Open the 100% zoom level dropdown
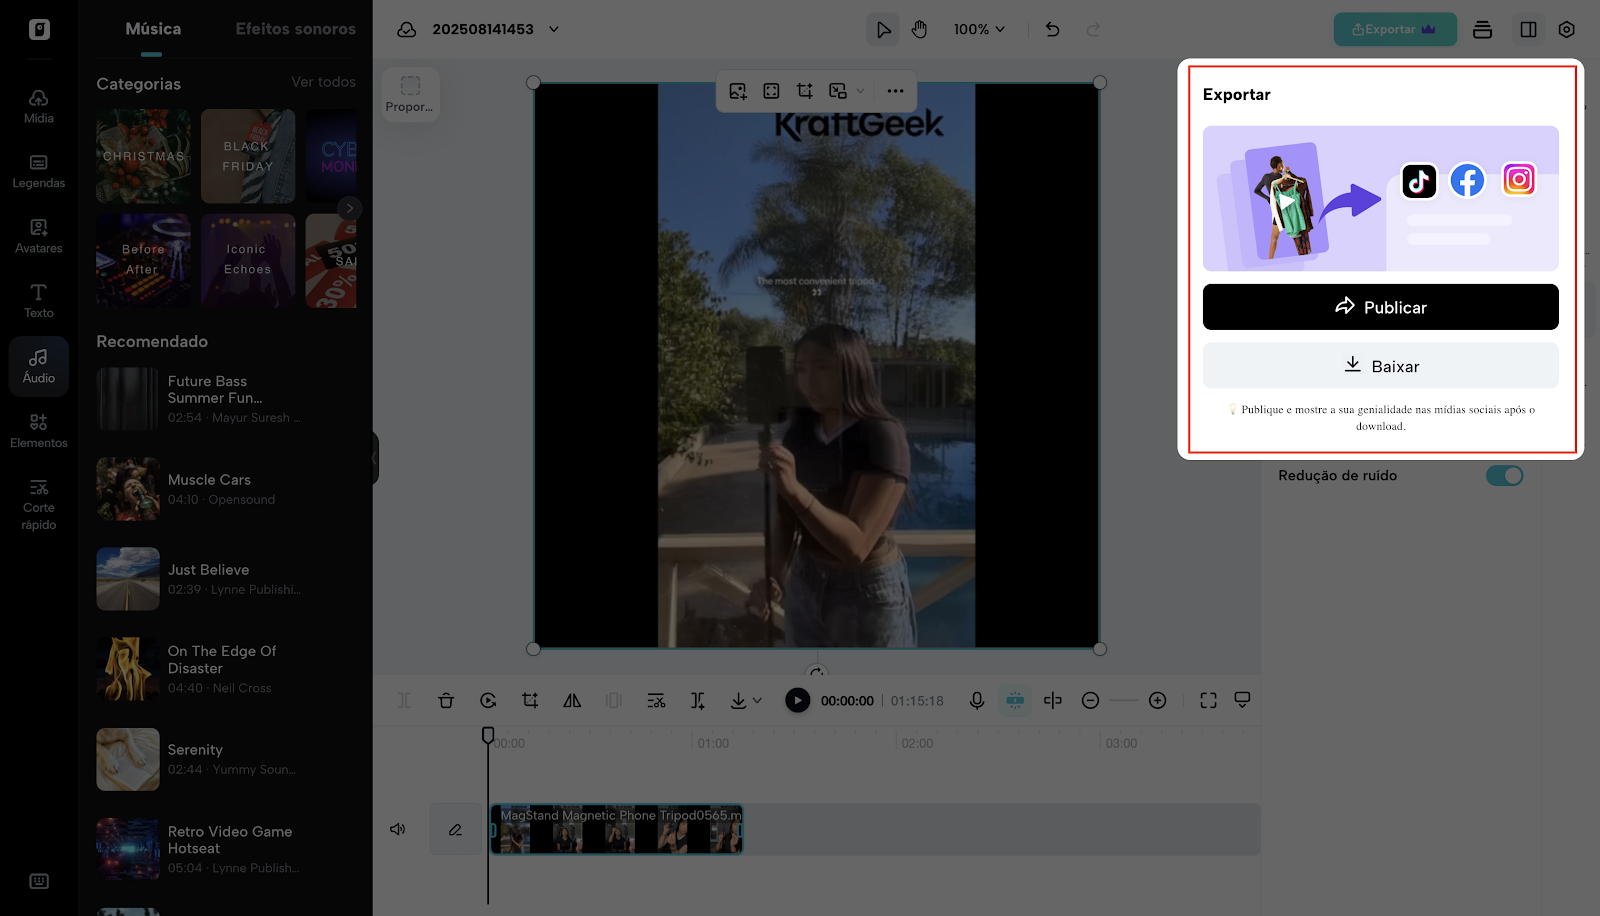Viewport: 1600px width, 916px height. pos(979,29)
